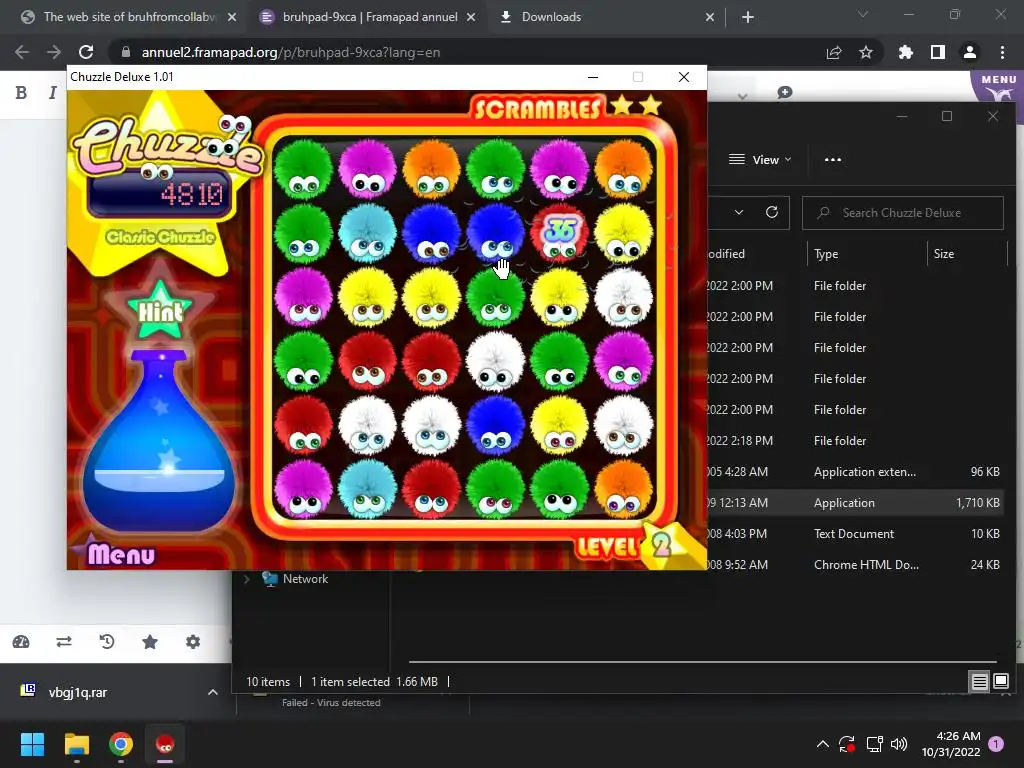Viewport: 1024px width, 768px height.
Task: Open Chrome from the taskbar
Action: click(x=121, y=744)
